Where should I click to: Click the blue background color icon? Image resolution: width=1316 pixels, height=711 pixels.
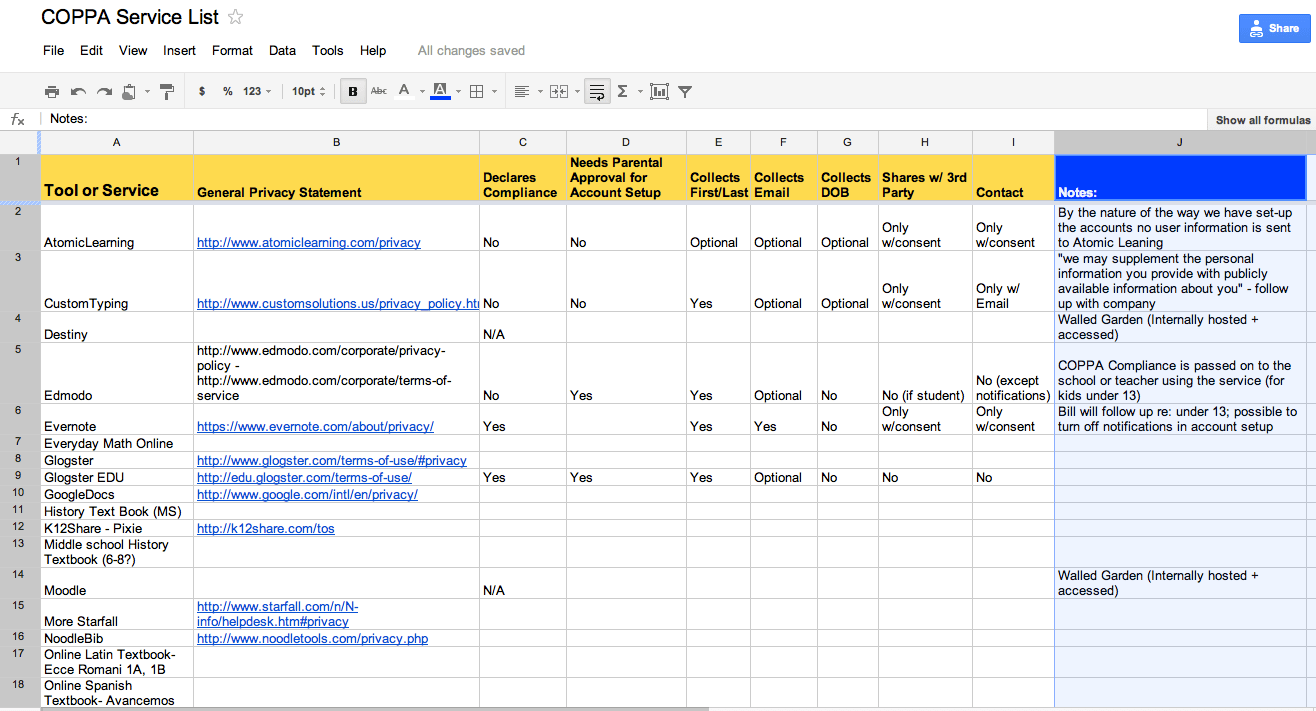[440, 91]
